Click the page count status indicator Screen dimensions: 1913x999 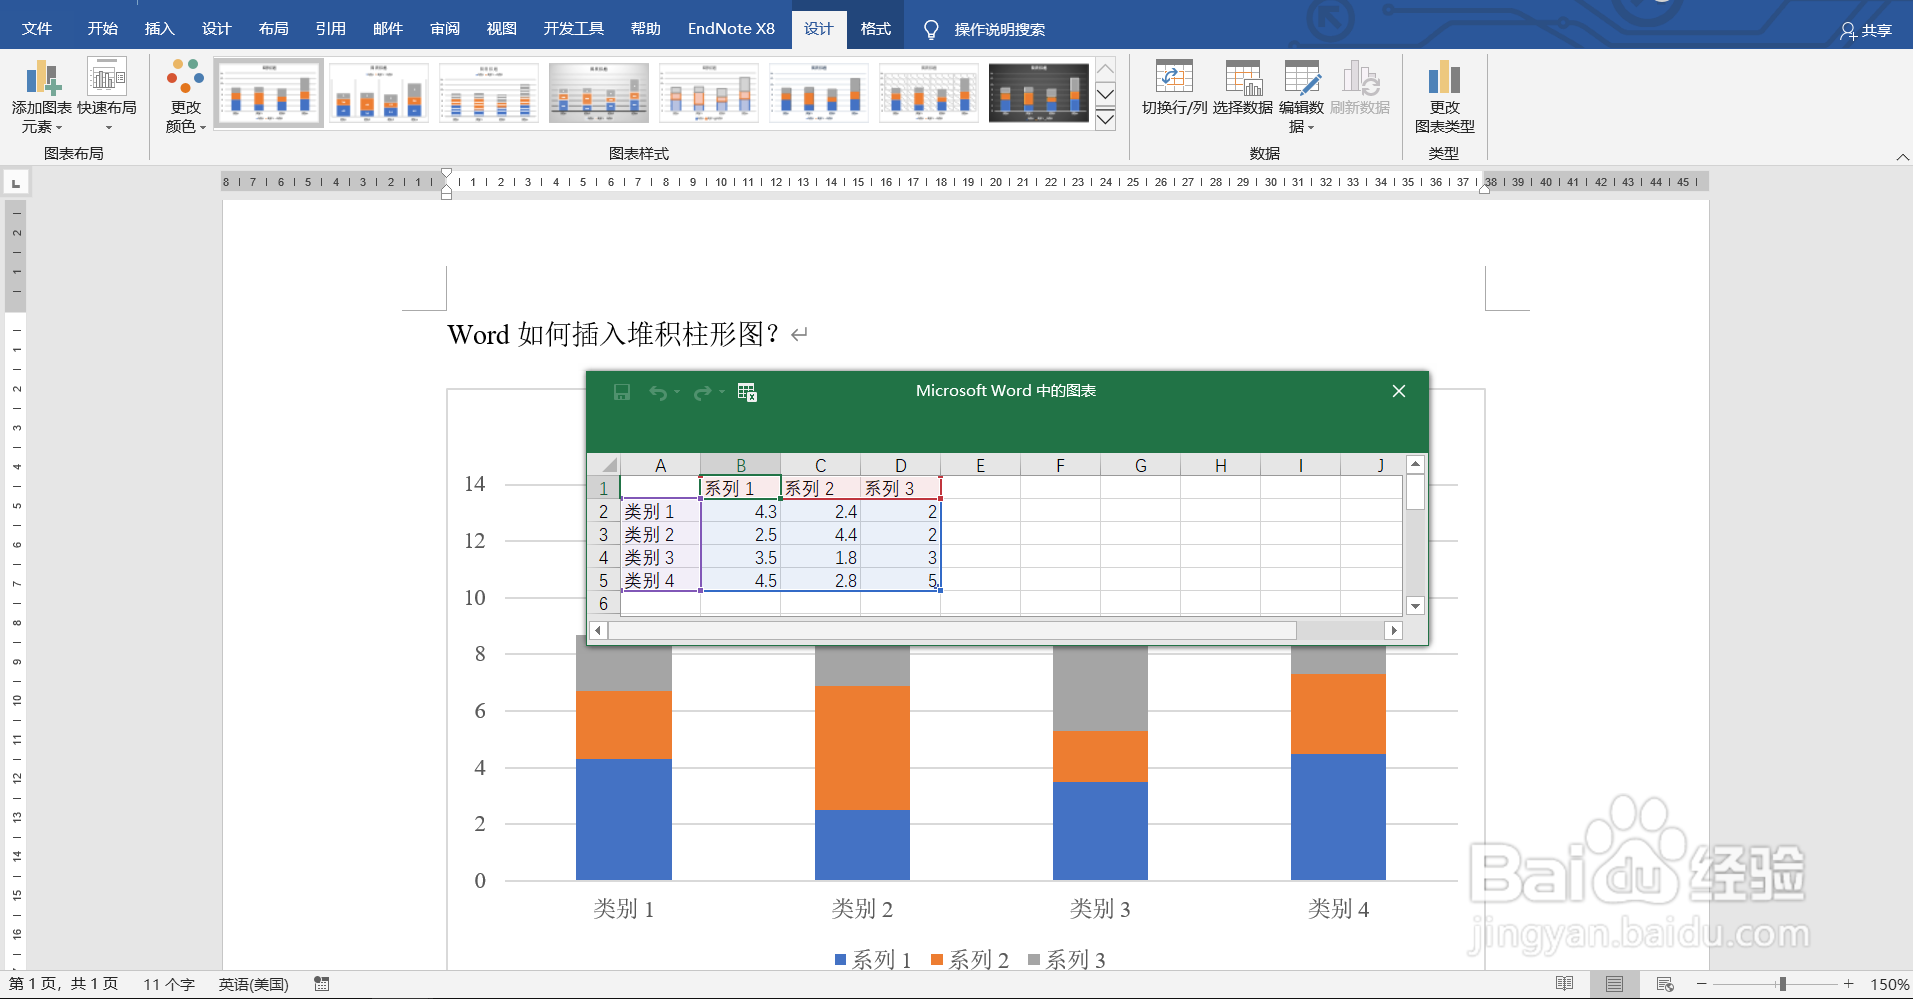63,984
